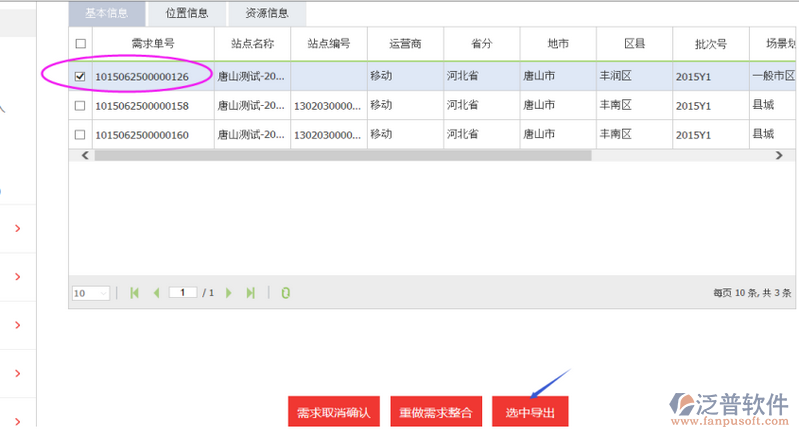
Task: Refresh the table with the green reload icon
Action: coord(285,293)
